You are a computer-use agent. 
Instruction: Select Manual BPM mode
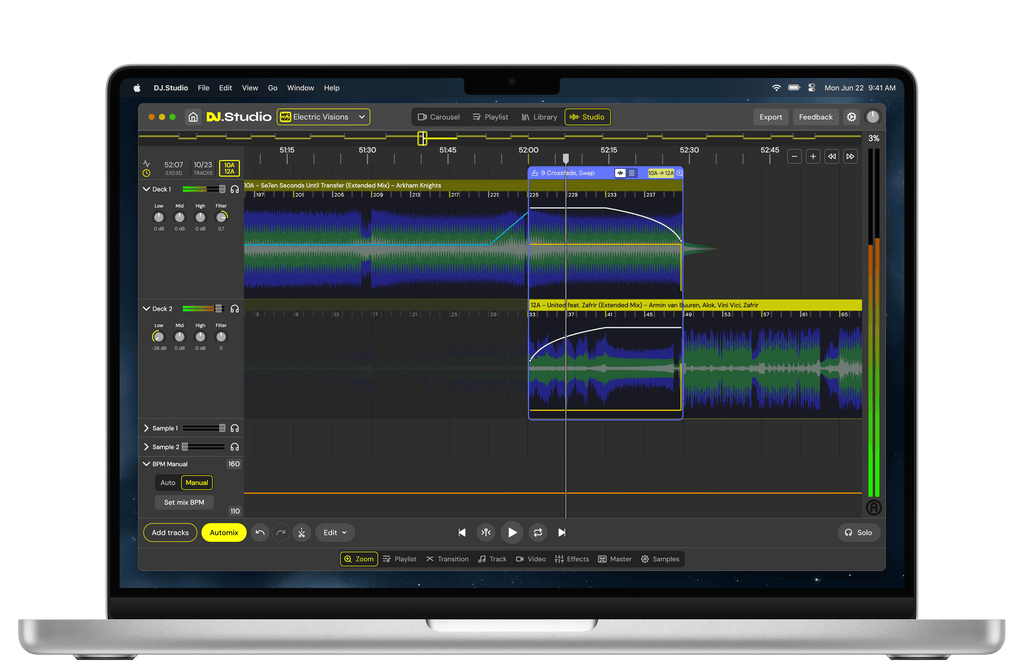coord(197,483)
